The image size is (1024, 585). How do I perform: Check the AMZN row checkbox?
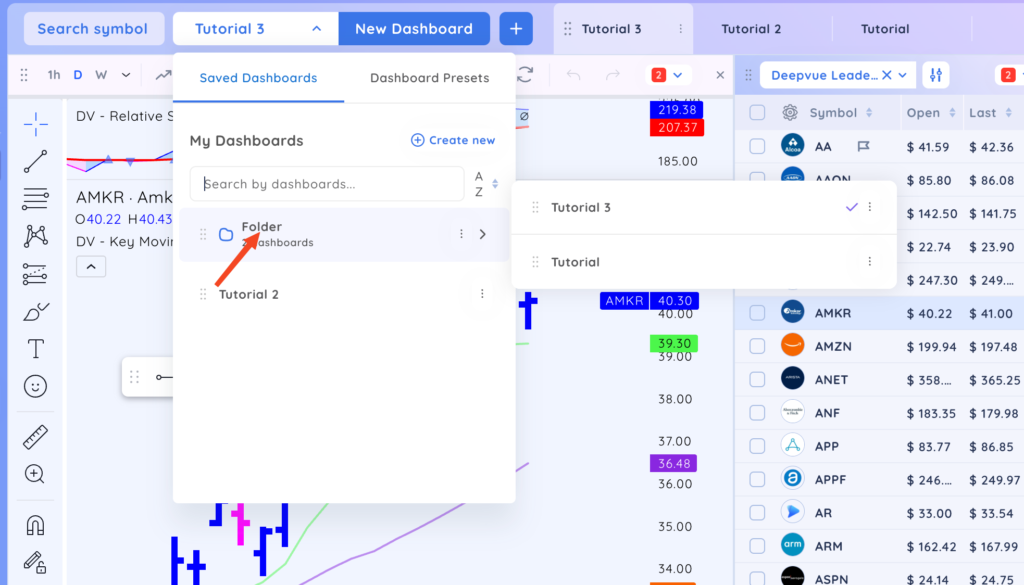pyautogui.click(x=757, y=346)
